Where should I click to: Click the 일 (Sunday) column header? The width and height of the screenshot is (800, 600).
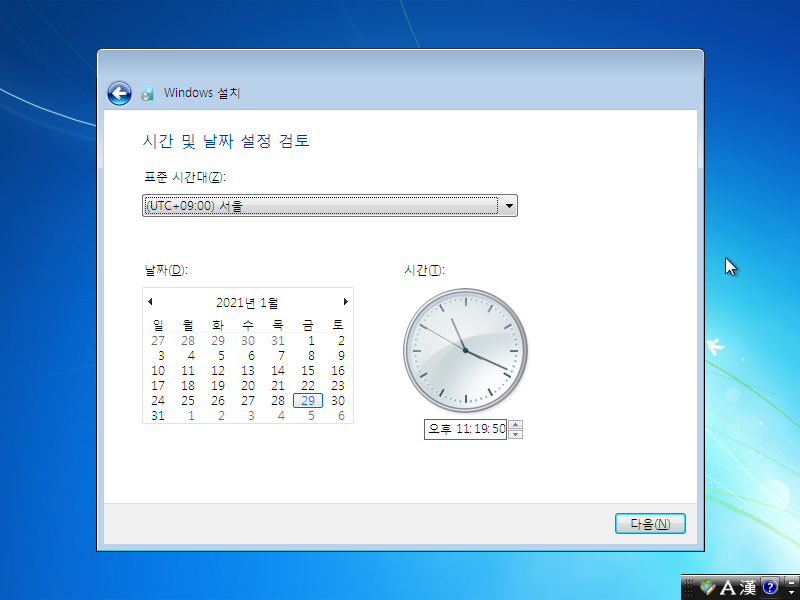[158, 324]
